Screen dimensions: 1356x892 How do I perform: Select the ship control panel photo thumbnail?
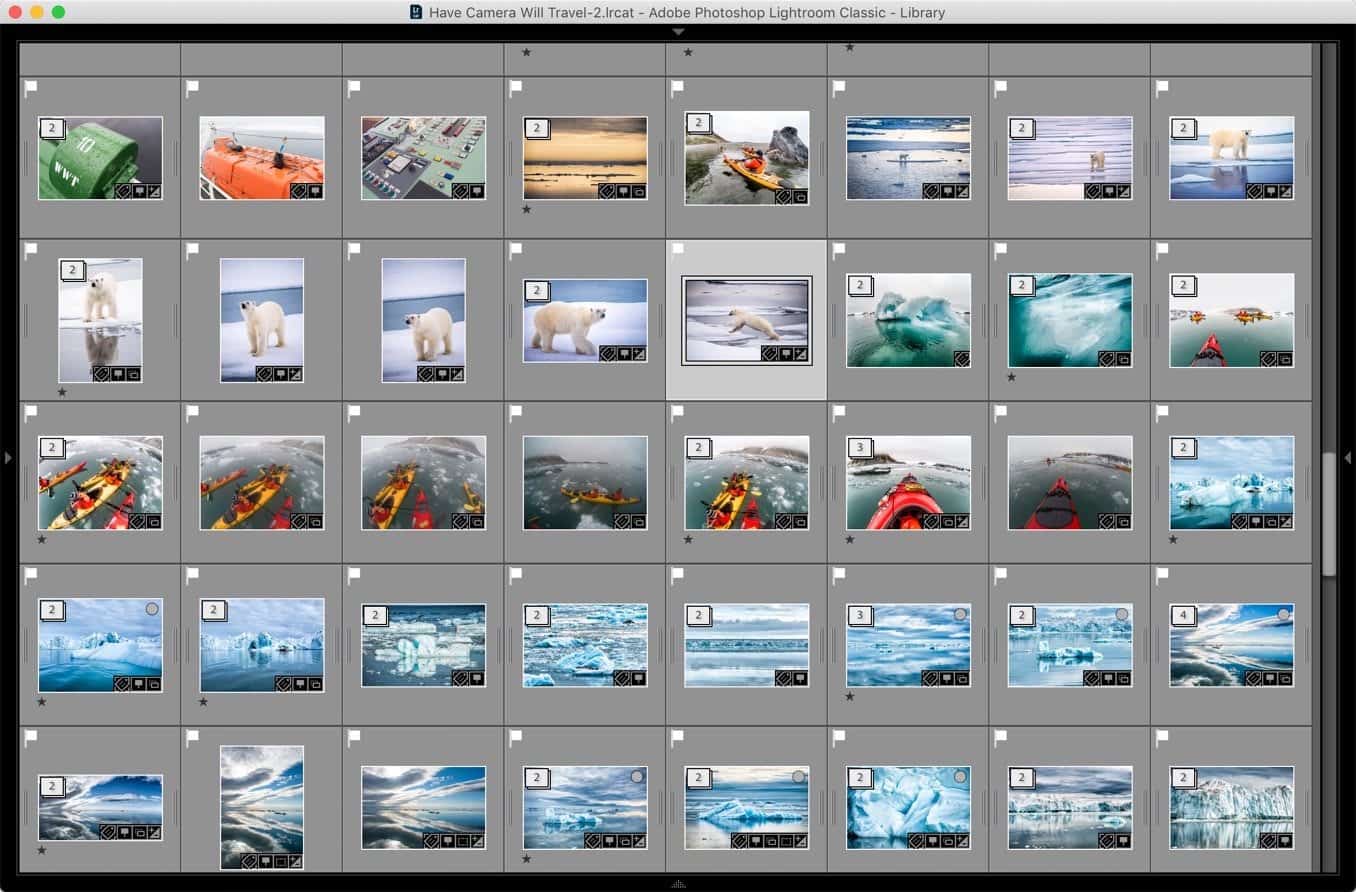point(424,158)
